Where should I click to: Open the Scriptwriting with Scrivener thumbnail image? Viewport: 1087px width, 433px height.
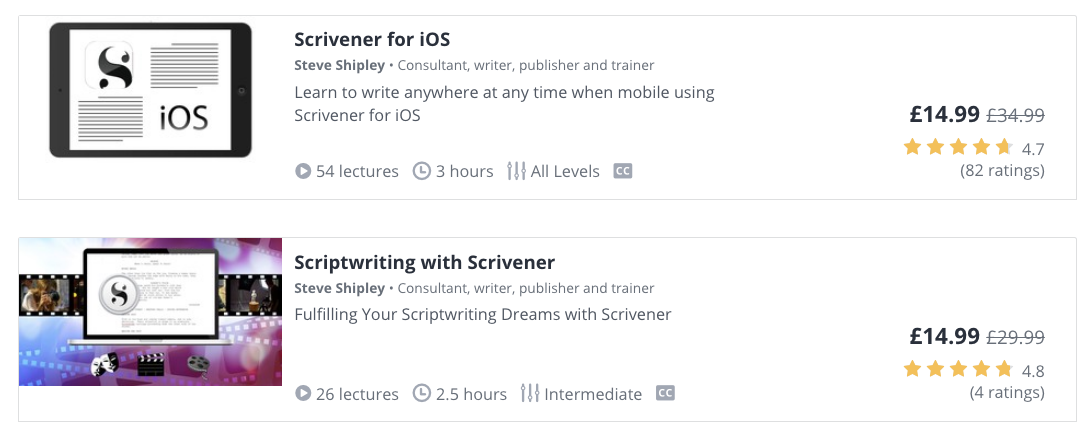click(150, 312)
